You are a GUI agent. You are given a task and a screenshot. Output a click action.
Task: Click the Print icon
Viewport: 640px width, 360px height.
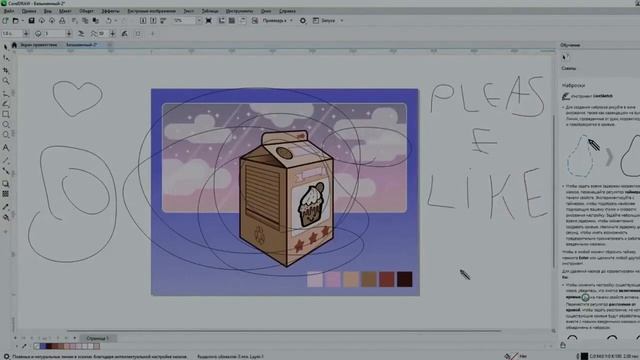(62, 20)
